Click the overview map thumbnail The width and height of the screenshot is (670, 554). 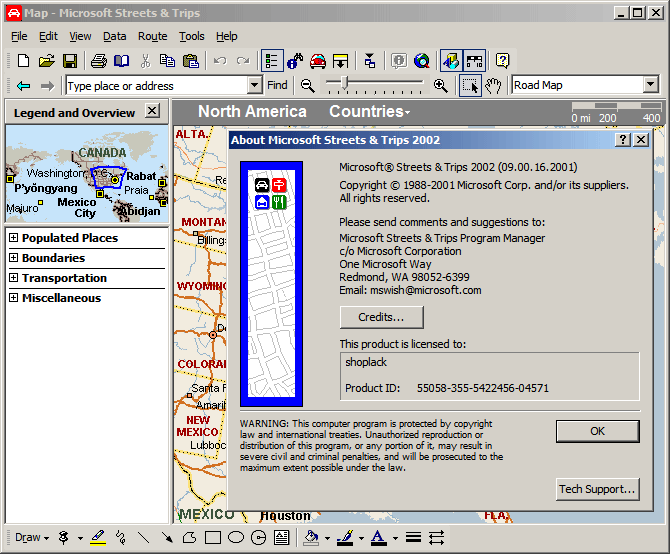[x=87, y=174]
